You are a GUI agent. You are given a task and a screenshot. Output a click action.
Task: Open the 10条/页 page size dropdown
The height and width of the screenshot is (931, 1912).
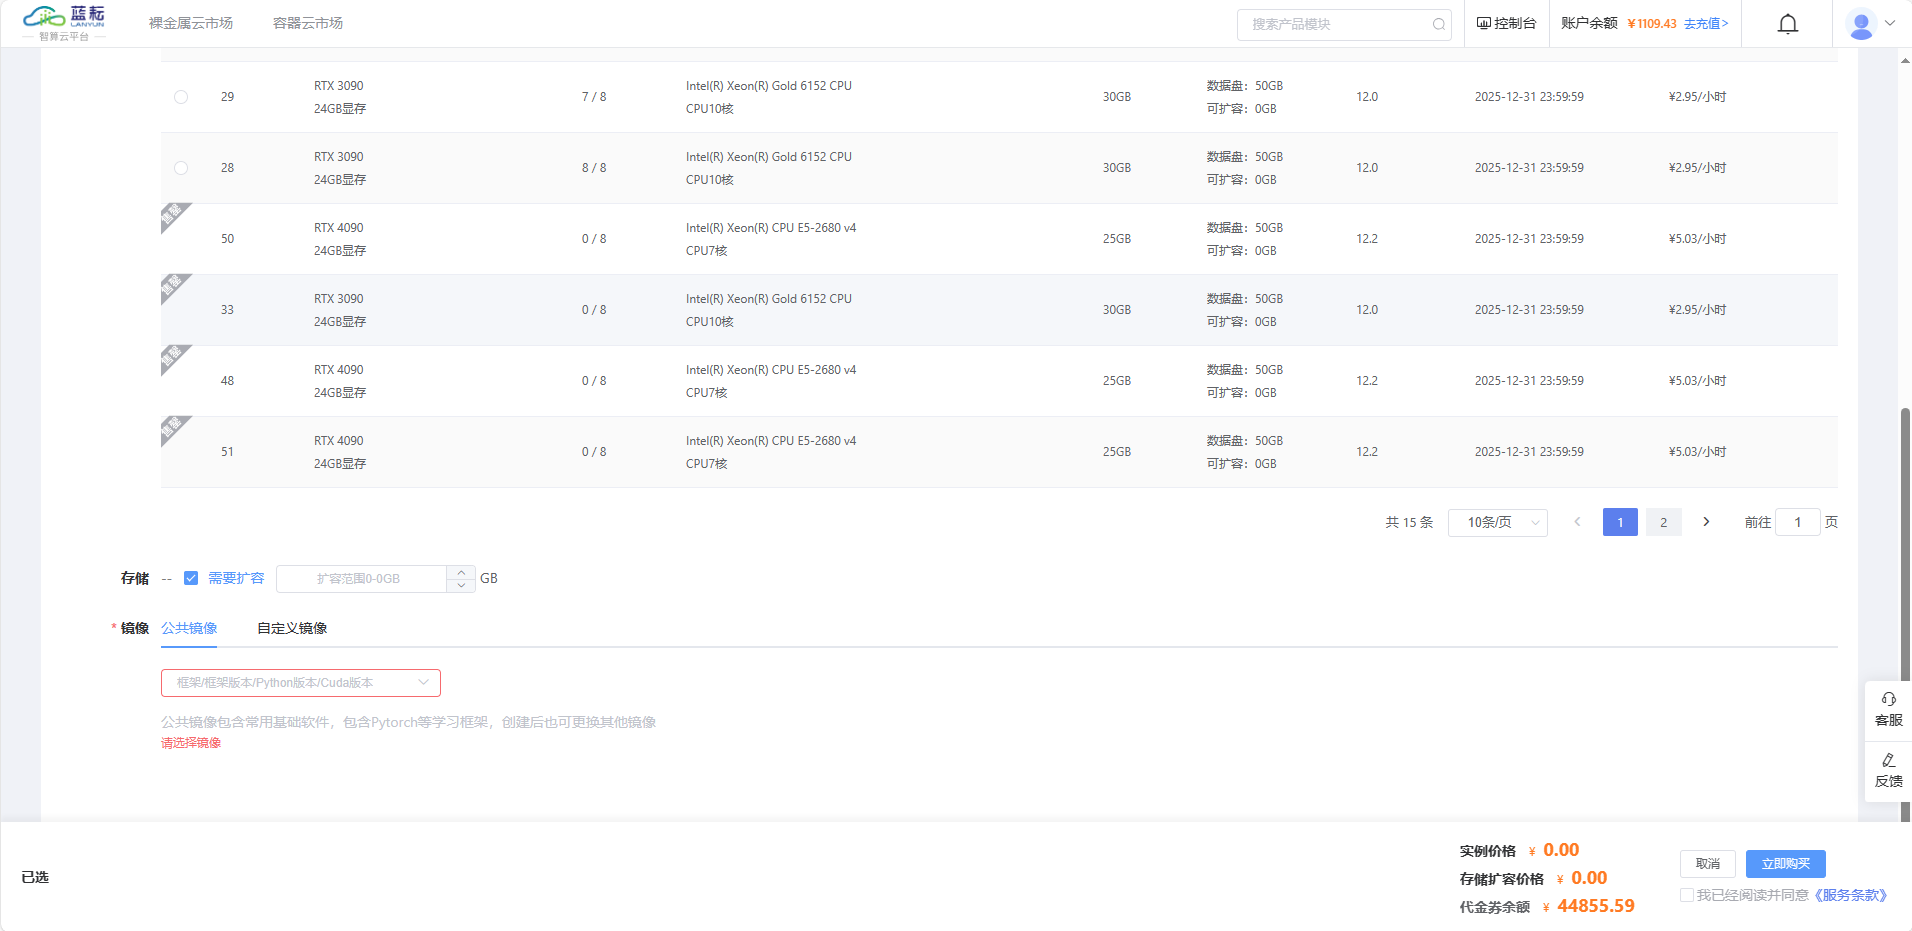point(1498,522)
